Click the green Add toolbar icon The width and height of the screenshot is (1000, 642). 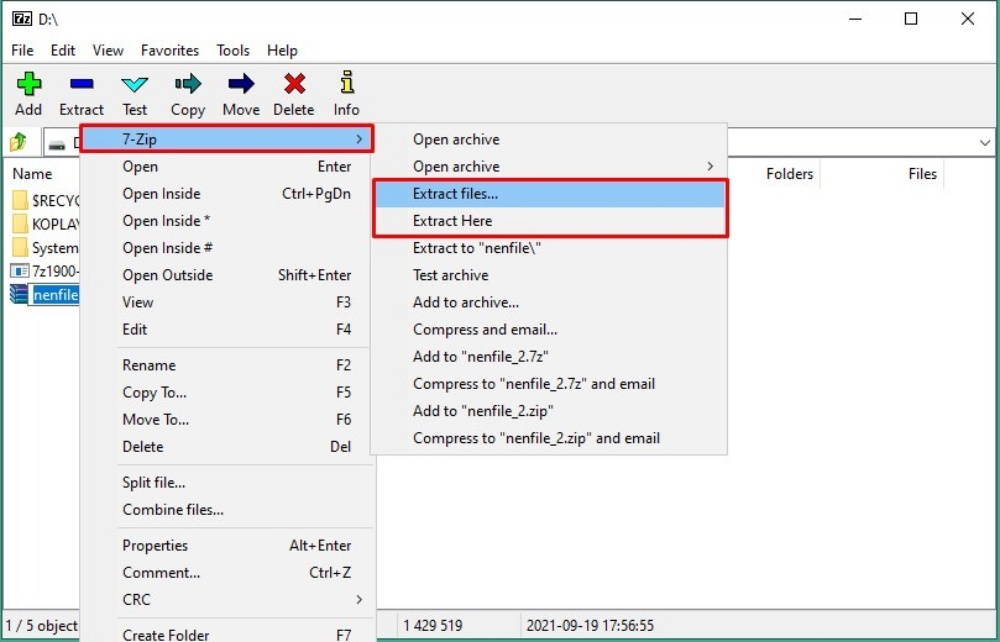[x=29, y=85]
